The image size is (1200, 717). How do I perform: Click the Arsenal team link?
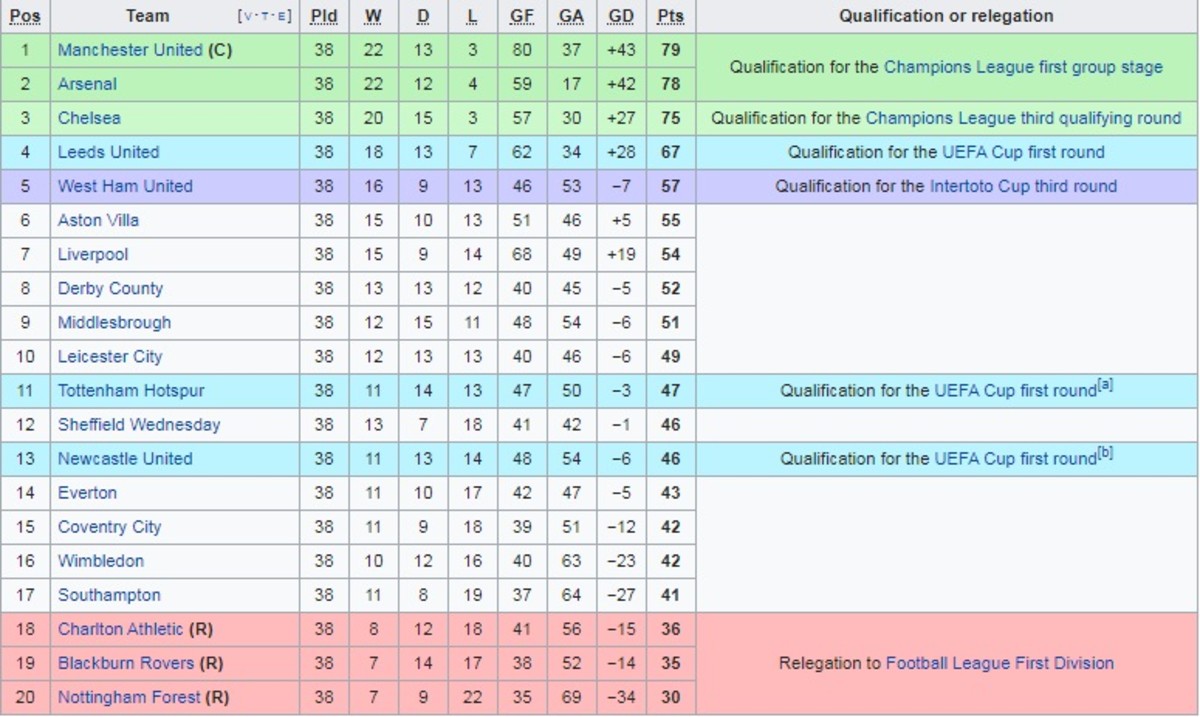[87, 84]
